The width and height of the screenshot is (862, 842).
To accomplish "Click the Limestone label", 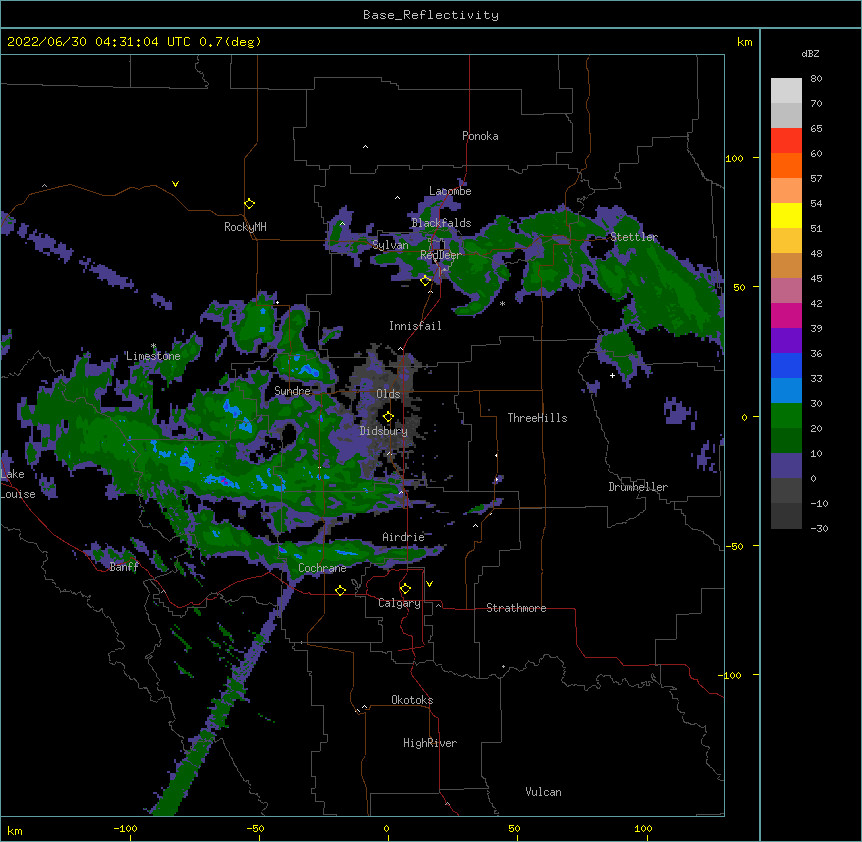I will tap(153, 356).
